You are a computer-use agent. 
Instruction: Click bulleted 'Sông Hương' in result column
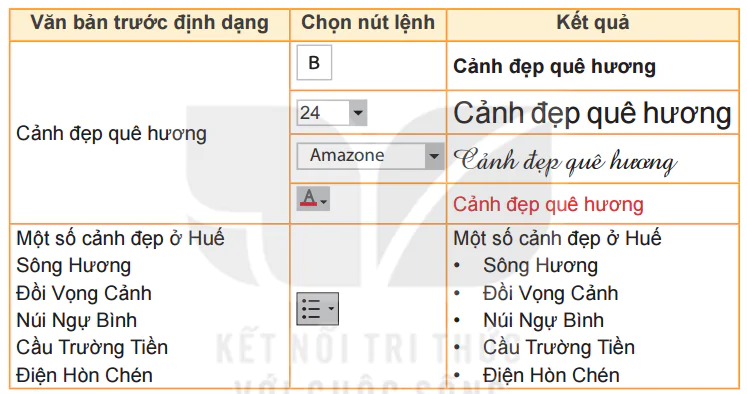[x=540, y=266]
